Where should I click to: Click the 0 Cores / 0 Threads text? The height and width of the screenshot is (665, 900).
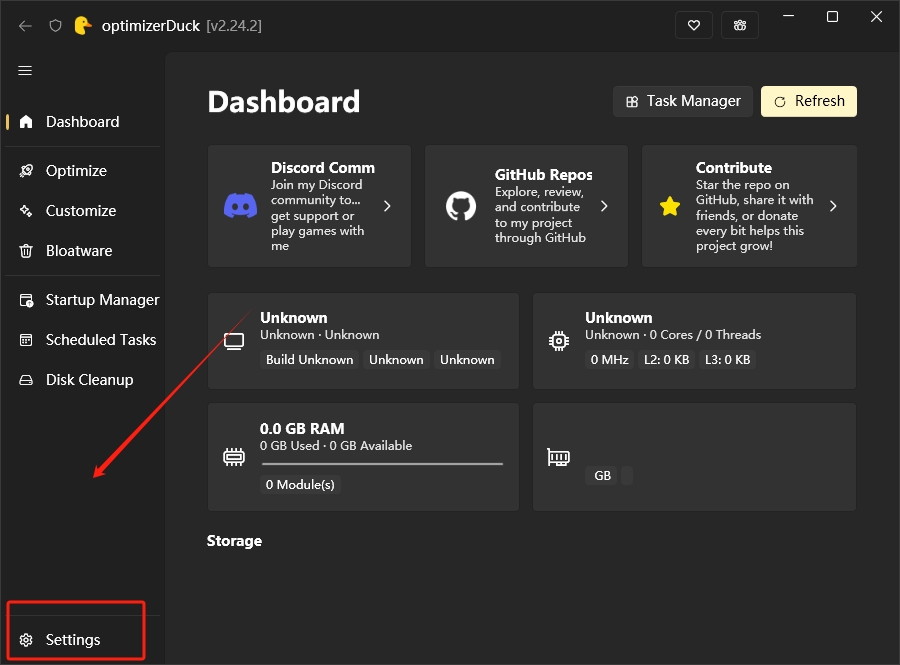click(705, 335)
